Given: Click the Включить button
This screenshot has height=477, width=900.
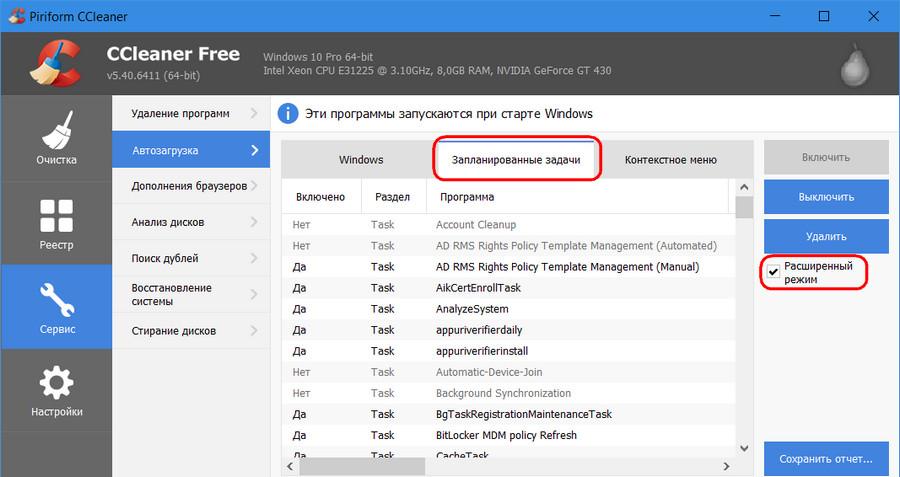Looking at the screenshot, I should pos(826,157).
